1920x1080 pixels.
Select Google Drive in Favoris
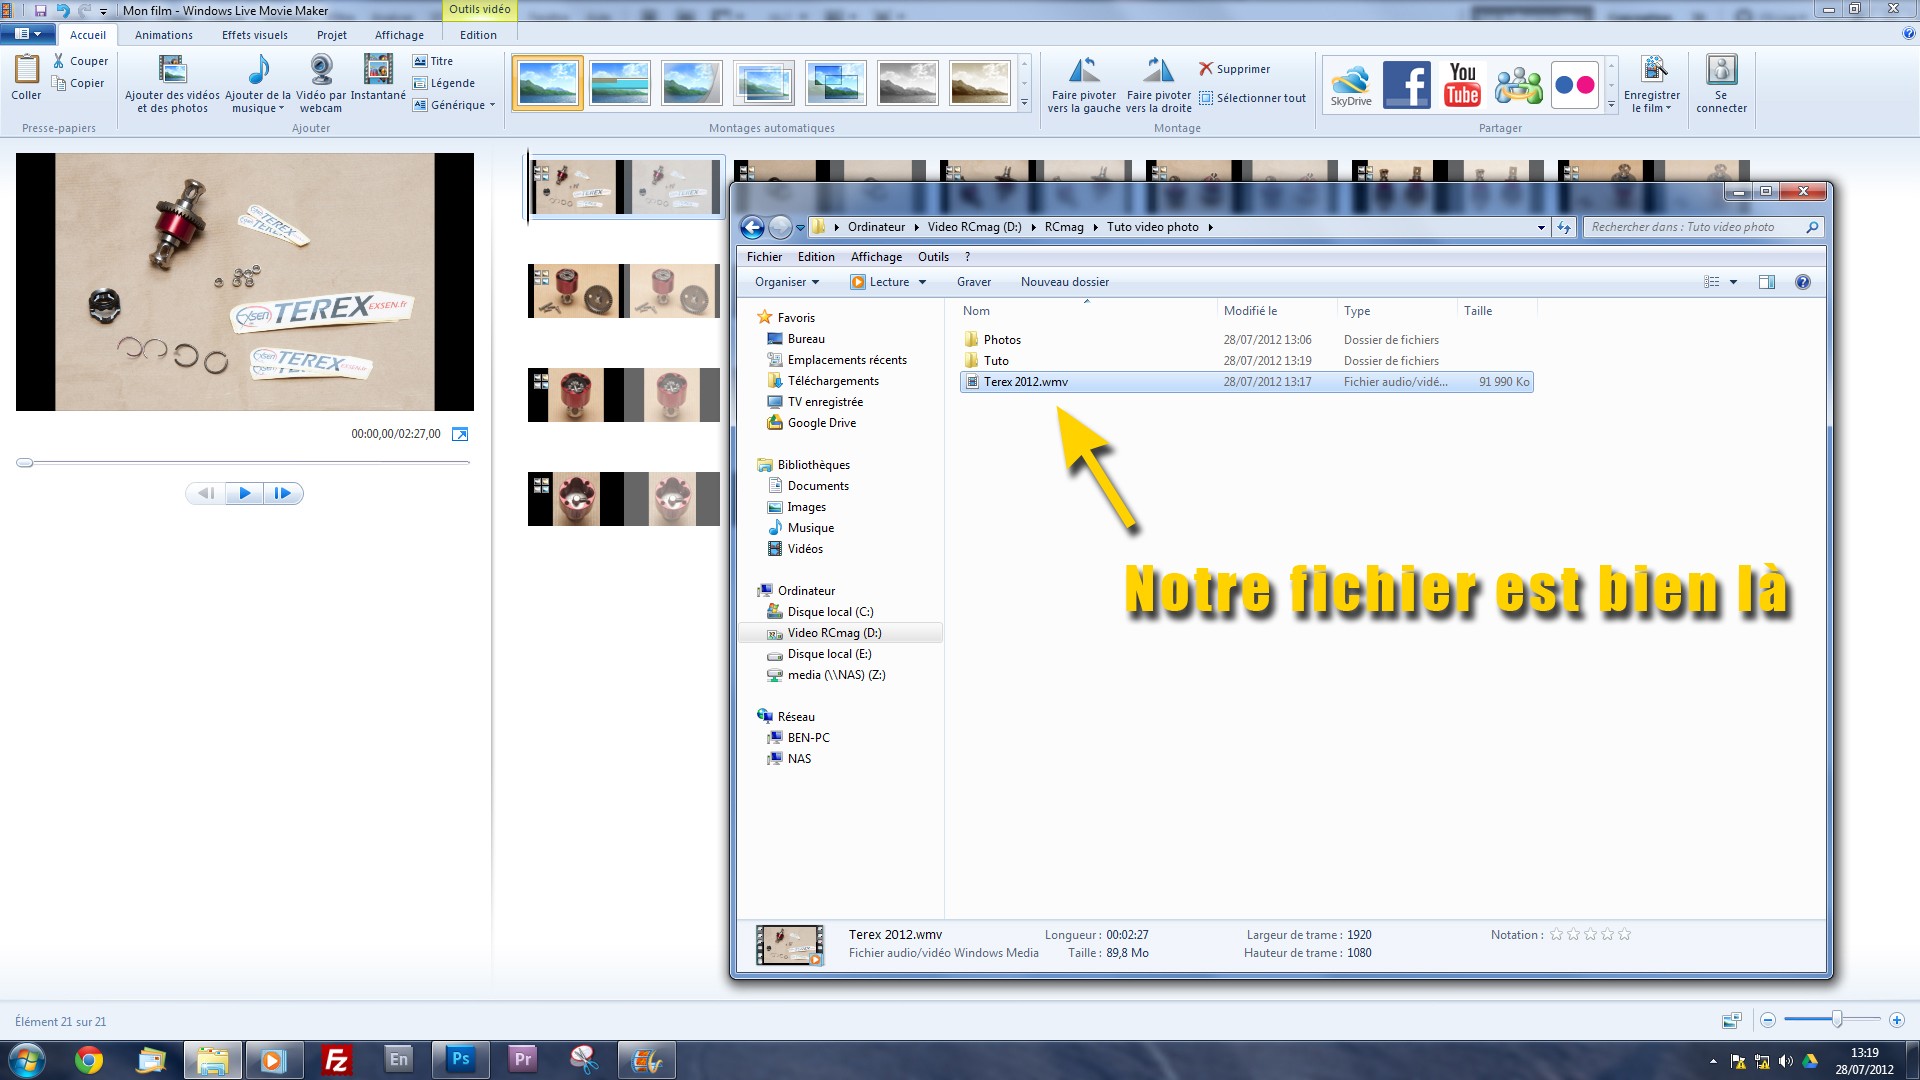pos(821,423)
